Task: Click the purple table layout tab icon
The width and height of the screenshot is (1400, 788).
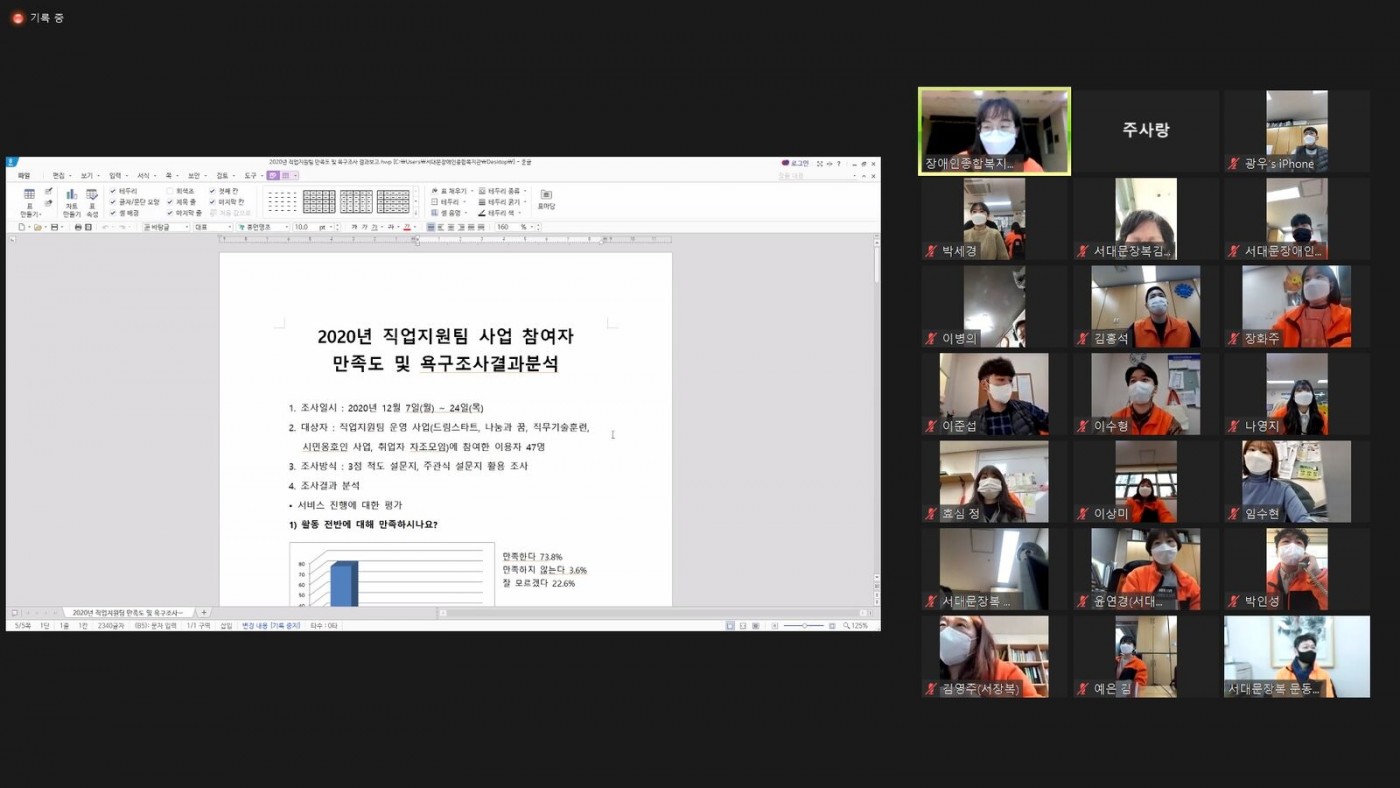Action: [285, 176]
